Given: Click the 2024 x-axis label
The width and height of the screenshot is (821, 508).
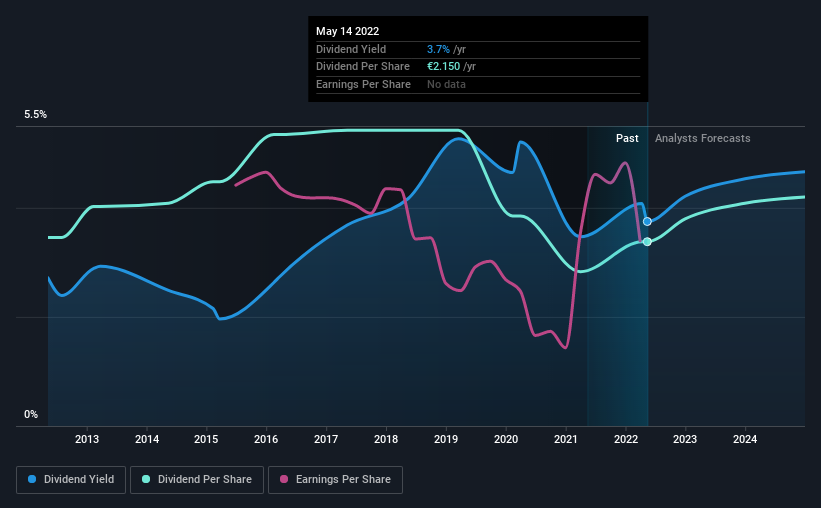Looking at the screenshot, I should point(745,439).
